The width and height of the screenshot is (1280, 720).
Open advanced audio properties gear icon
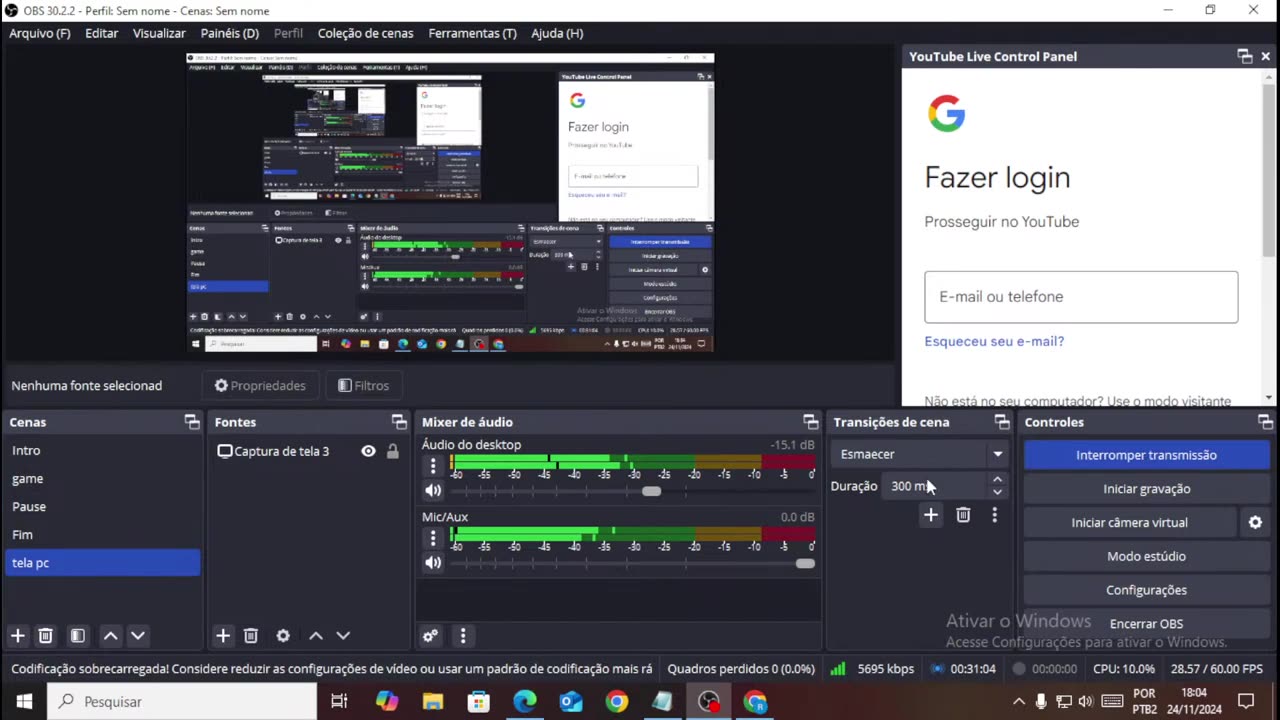430,636
